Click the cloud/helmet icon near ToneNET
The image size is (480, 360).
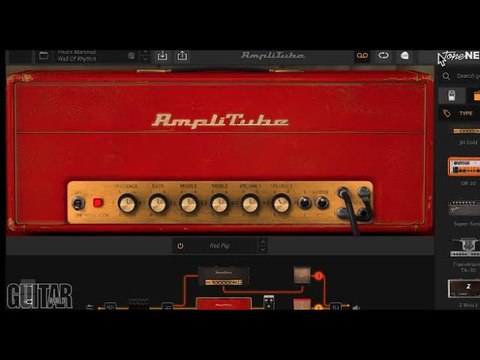click(405, 56)
